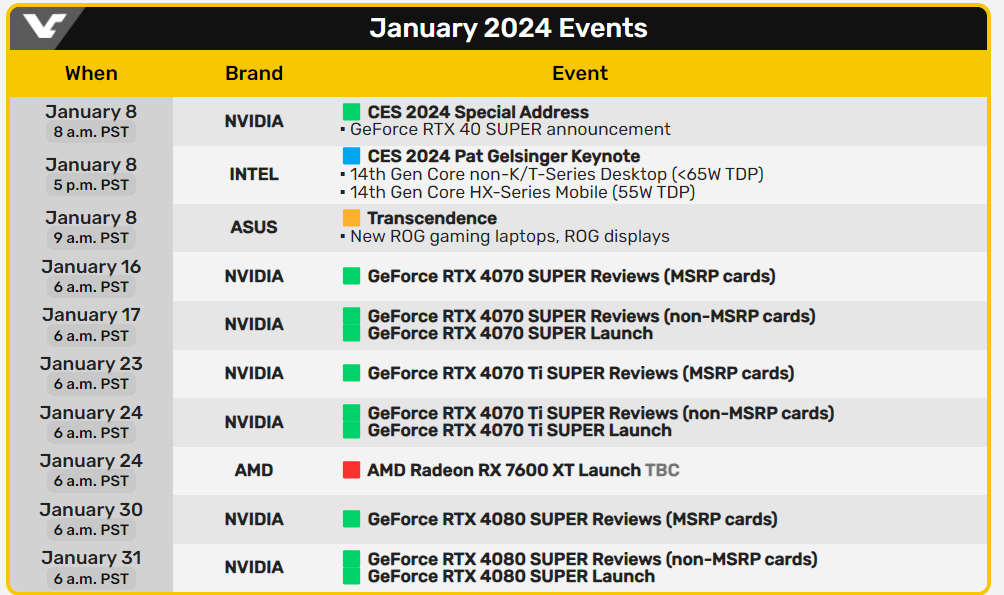Select 'GeForce RTX 4070 Ti SUPER Launch' text
Viewport: 1004px width, 595px height.
519,430
